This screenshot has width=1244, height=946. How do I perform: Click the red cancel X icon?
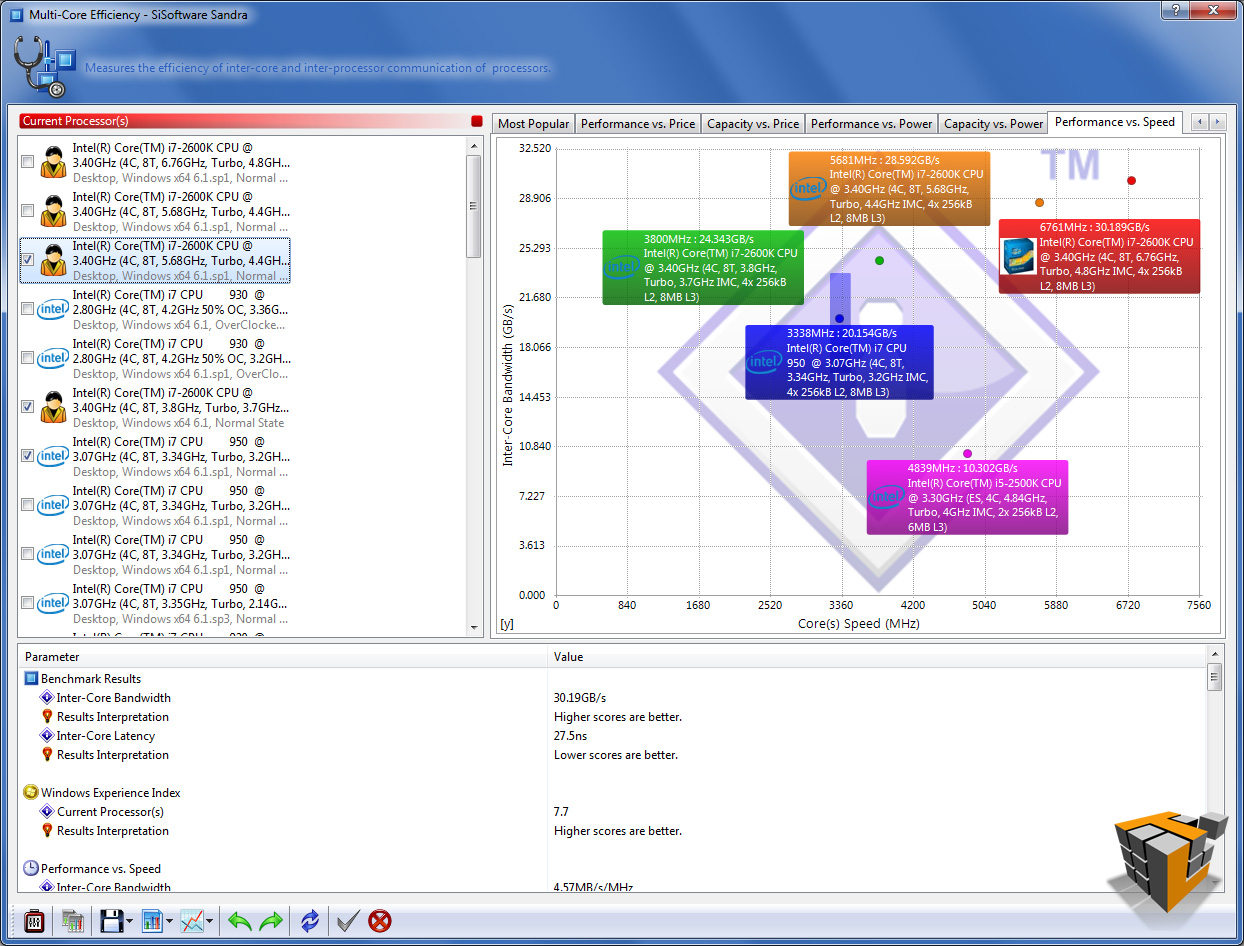tap(380, 921)
